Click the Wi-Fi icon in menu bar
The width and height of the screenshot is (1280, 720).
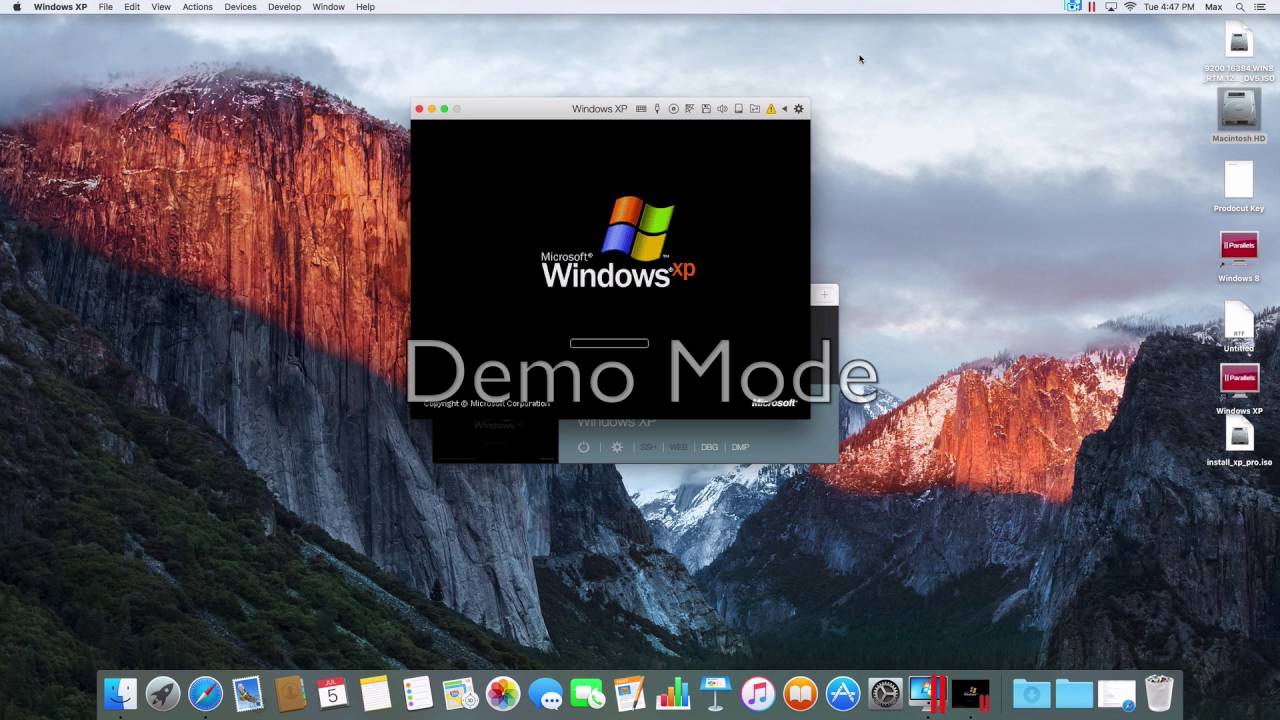click(1130, 7)
